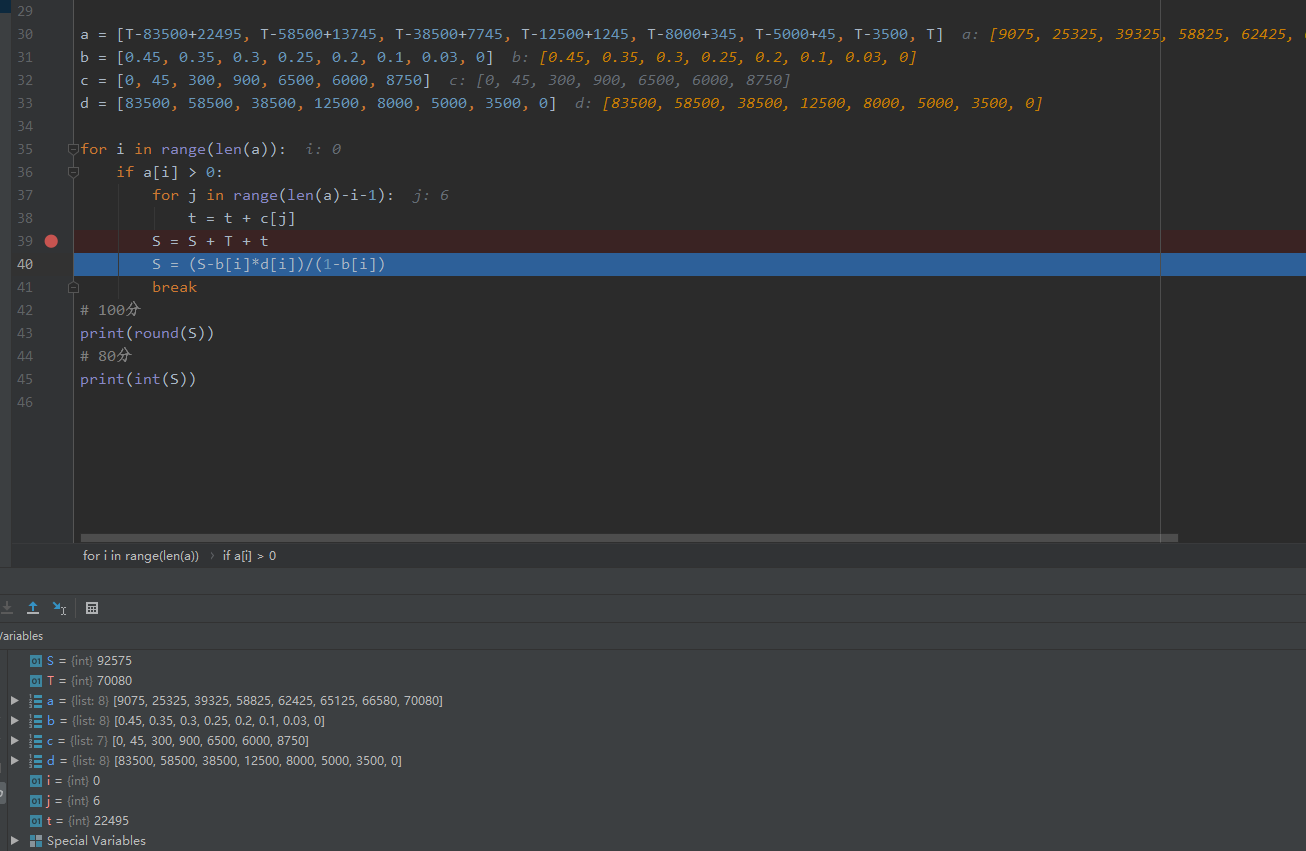Expand the Special Variables node
Viewport: 1306px width, 851px height.
tap(14, 840)
